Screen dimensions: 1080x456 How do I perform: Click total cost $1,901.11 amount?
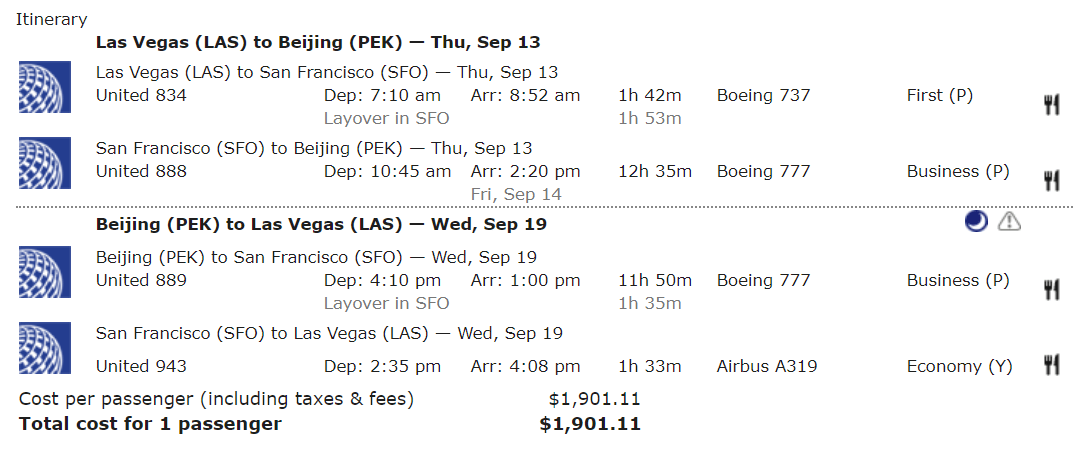coord(590,424)
